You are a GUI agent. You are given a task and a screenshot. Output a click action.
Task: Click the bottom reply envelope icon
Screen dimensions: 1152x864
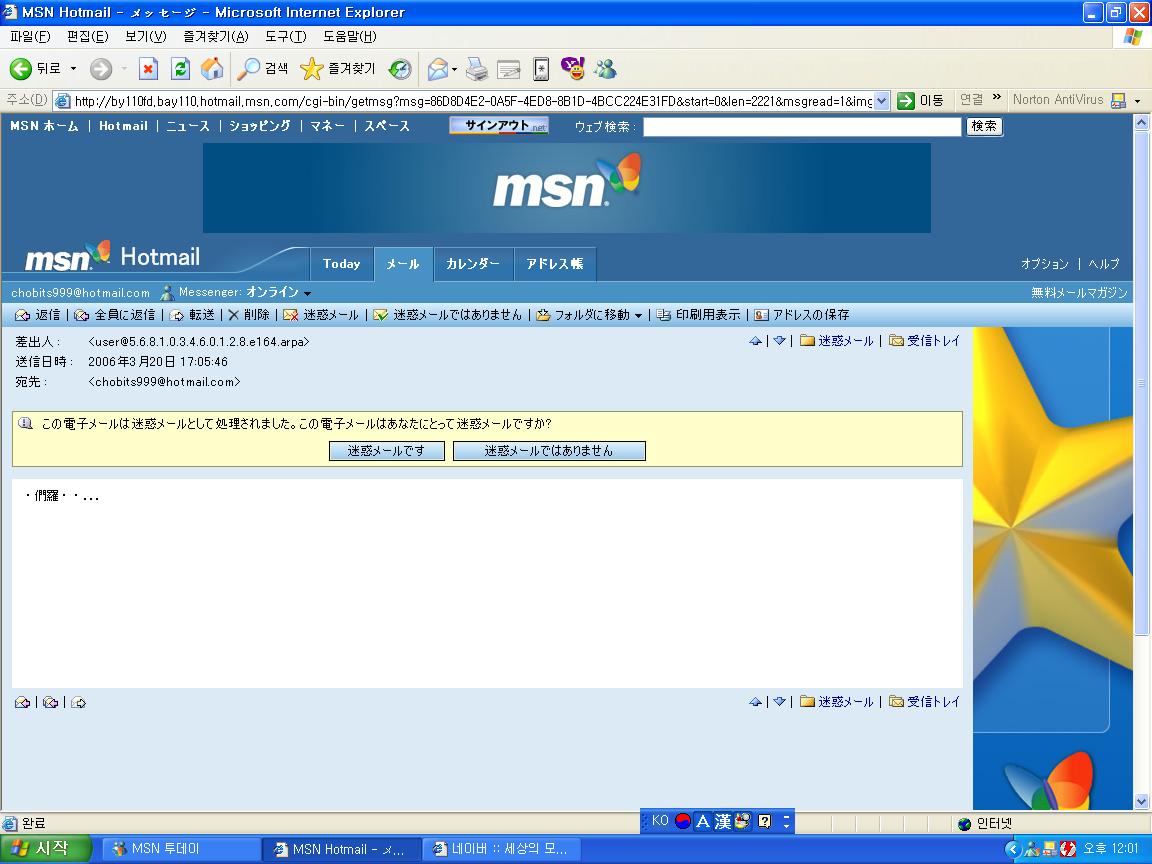23,702
